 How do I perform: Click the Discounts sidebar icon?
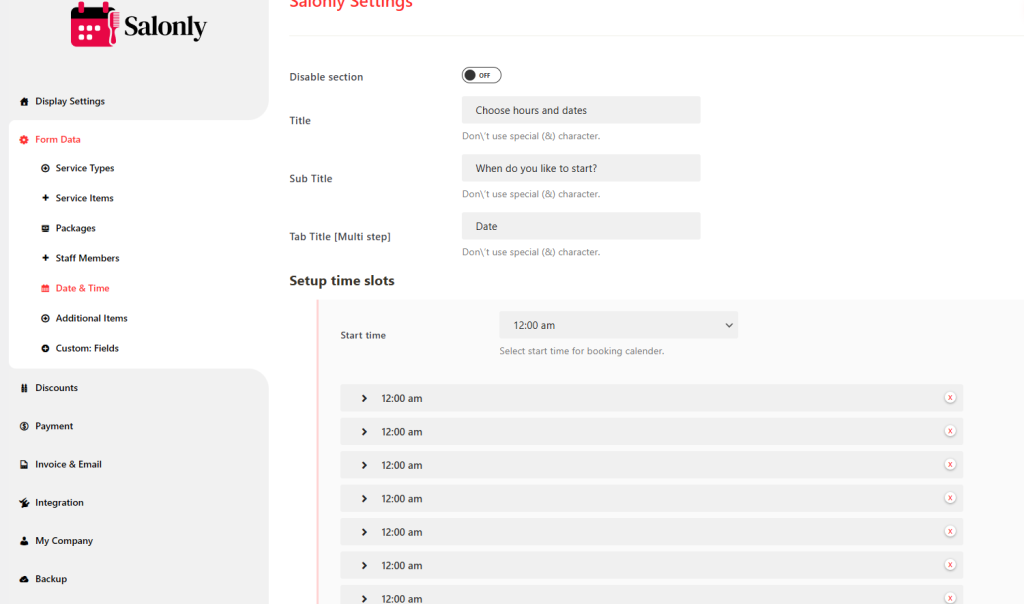point(24,388)
